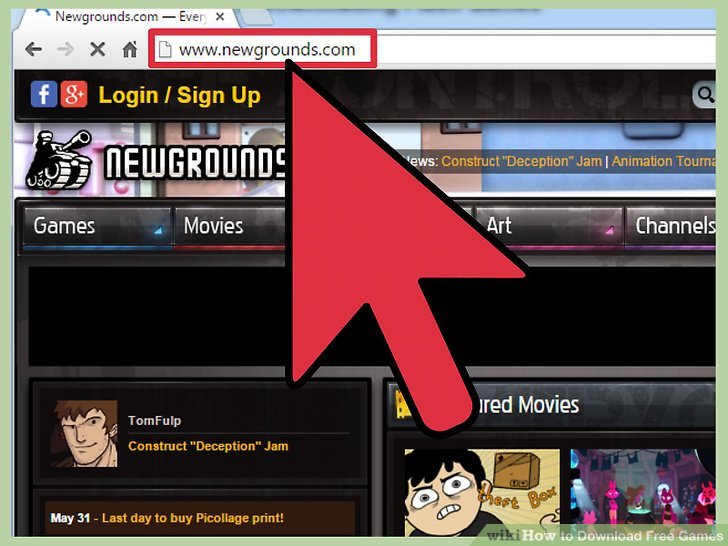728x546 pixels.
Task: Open the Art menu
Action: 549,226
